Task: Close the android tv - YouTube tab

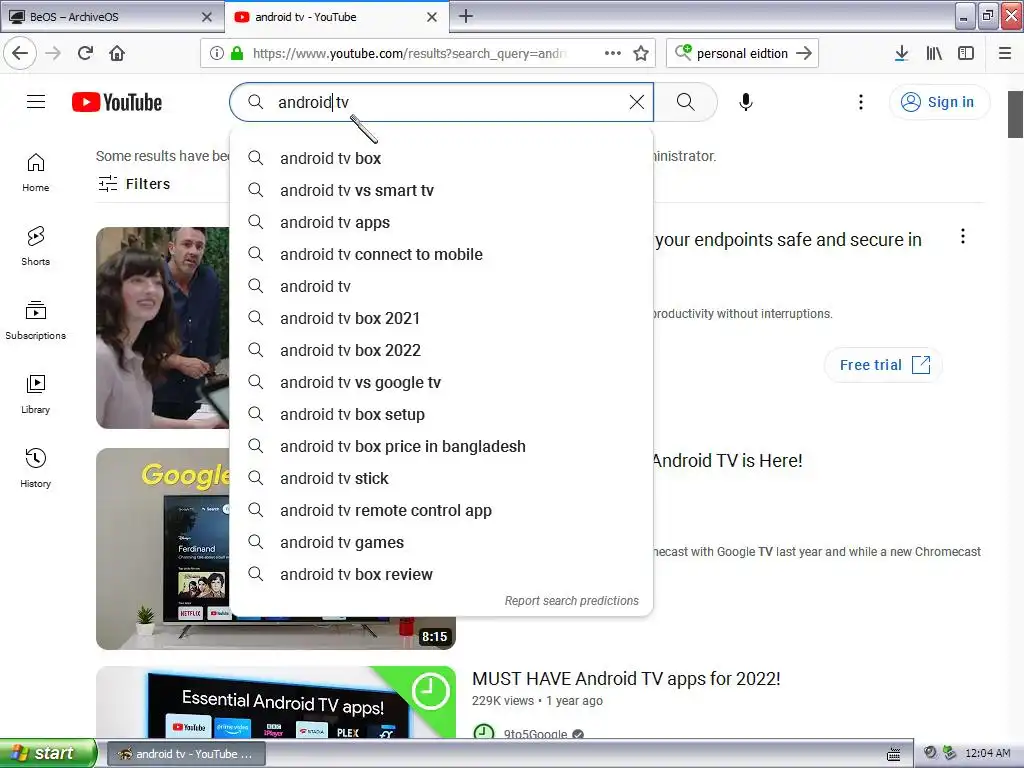Action: click(x=432, y=17)
